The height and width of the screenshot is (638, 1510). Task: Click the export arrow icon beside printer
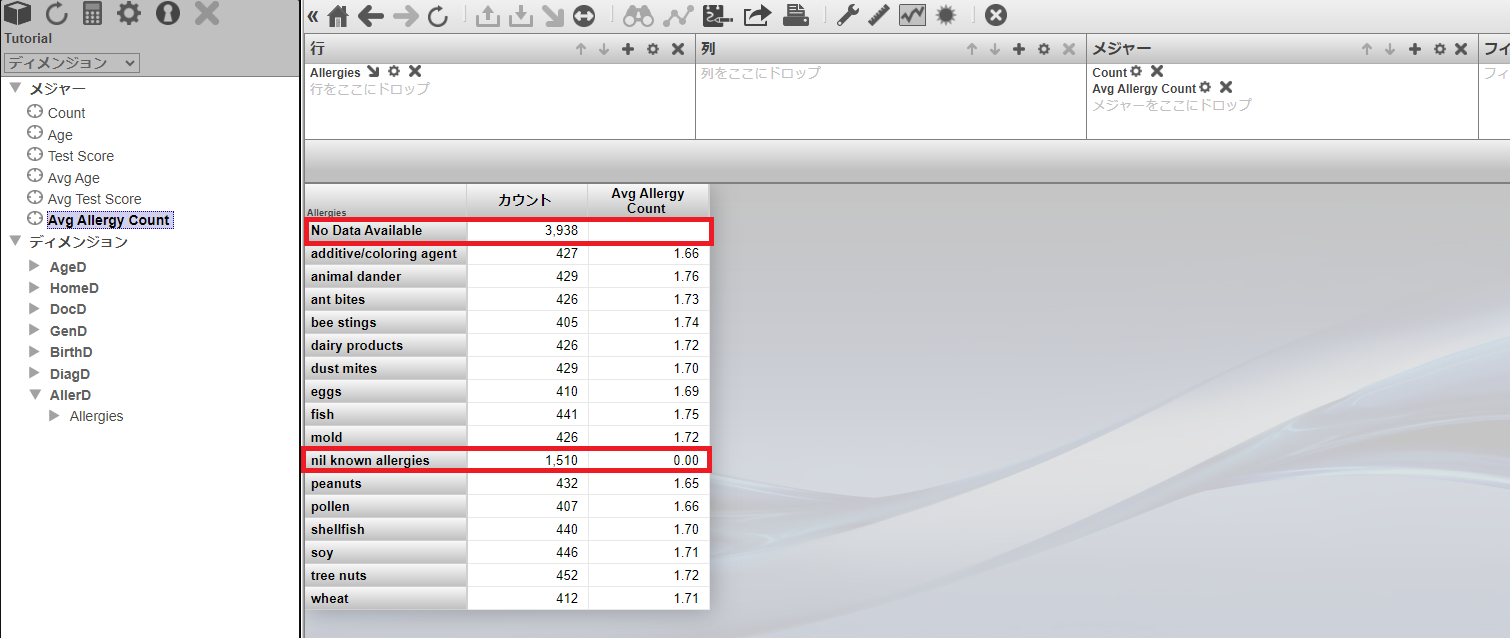[758, 16]
